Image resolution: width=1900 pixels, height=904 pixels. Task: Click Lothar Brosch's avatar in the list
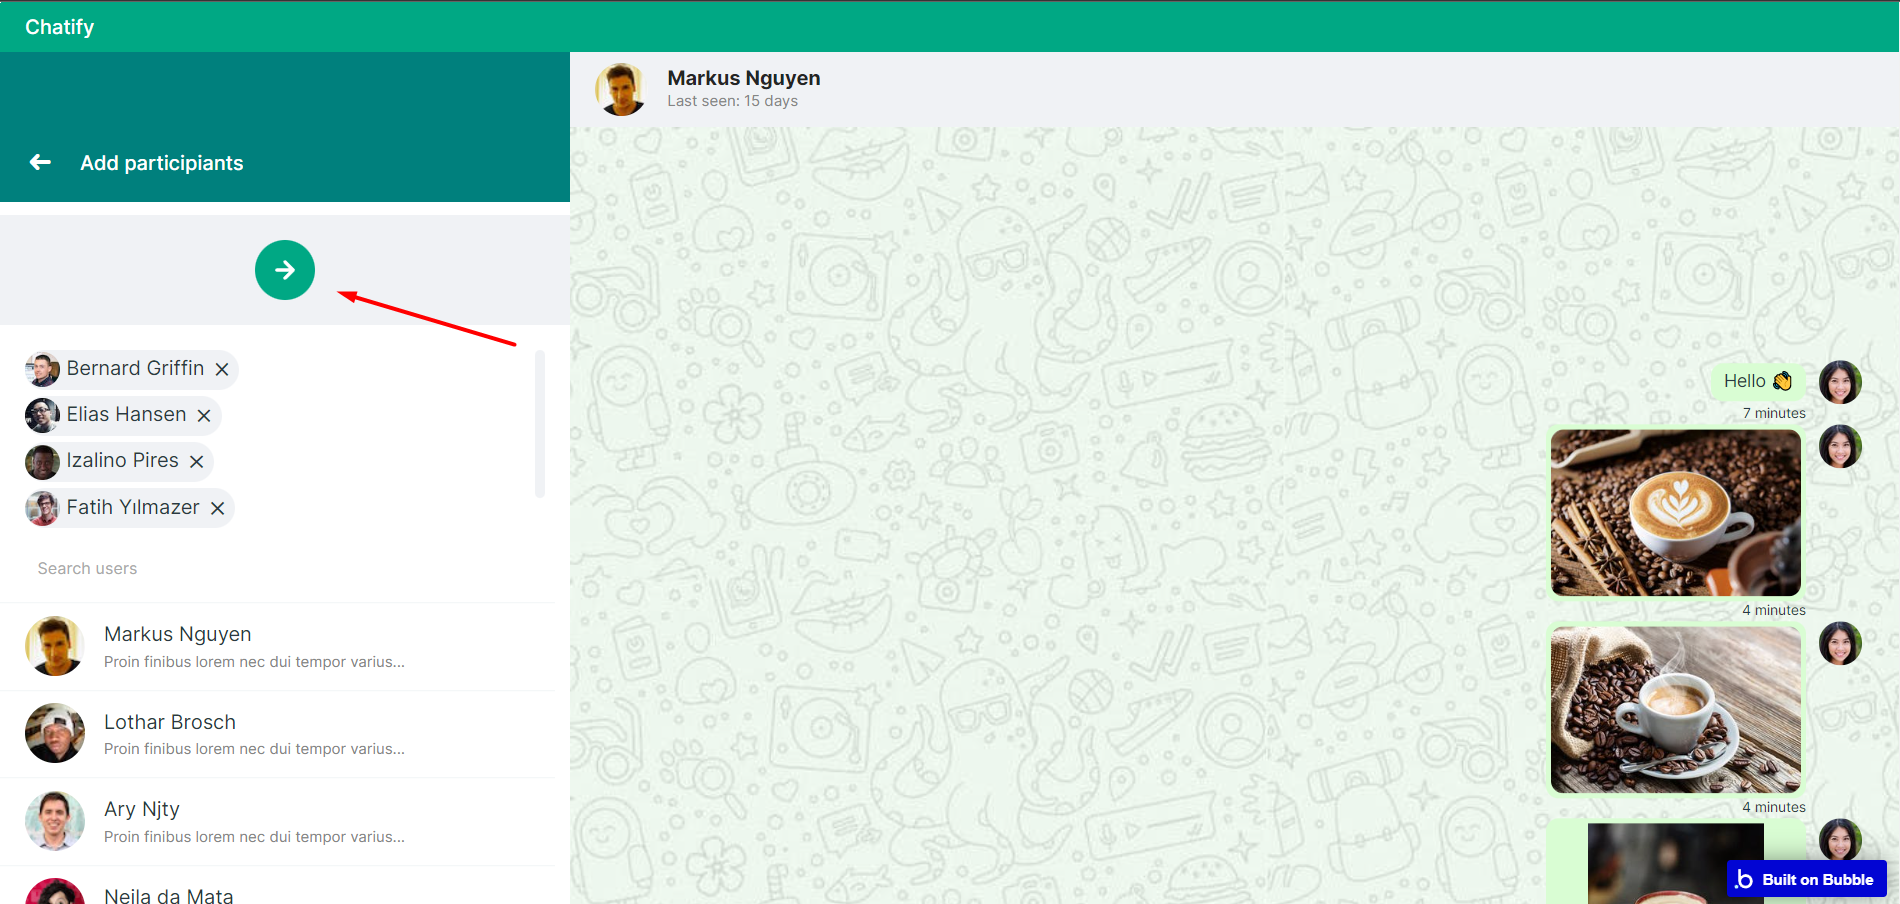pyautogui.click(x=55, y=733)
